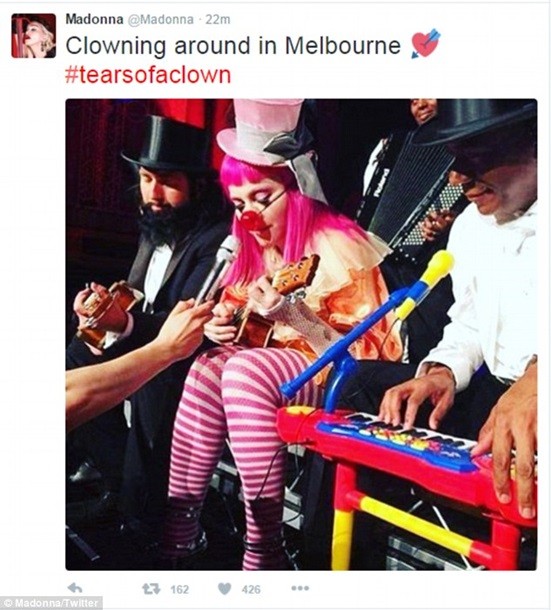Viewport: 551px width, 610px height.
Task: Open the @Madonna handle link
Action: (x=160, y=19)
